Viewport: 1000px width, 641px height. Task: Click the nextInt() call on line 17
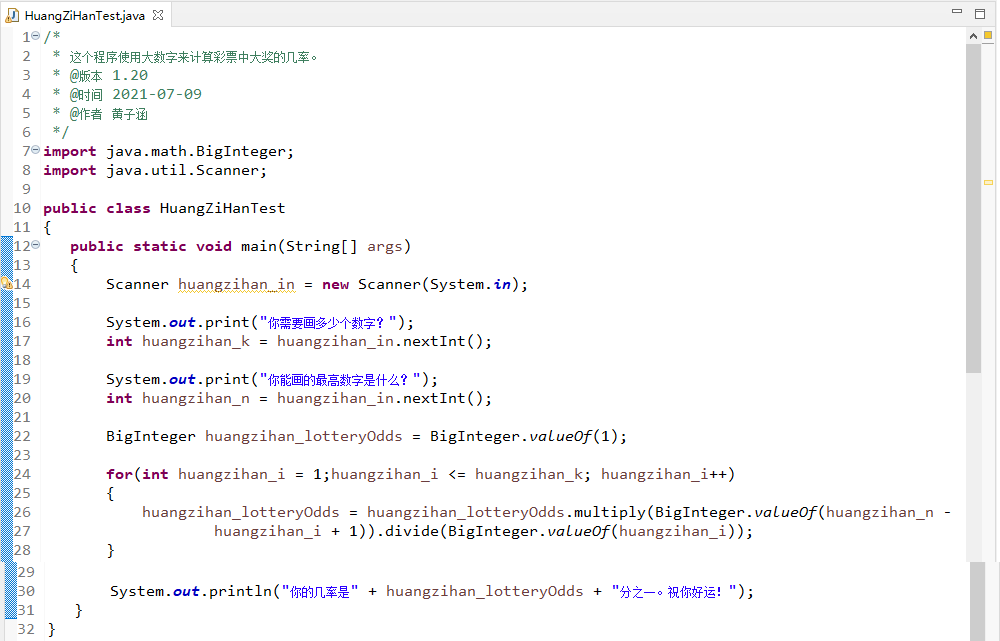(x=443, y=341)
